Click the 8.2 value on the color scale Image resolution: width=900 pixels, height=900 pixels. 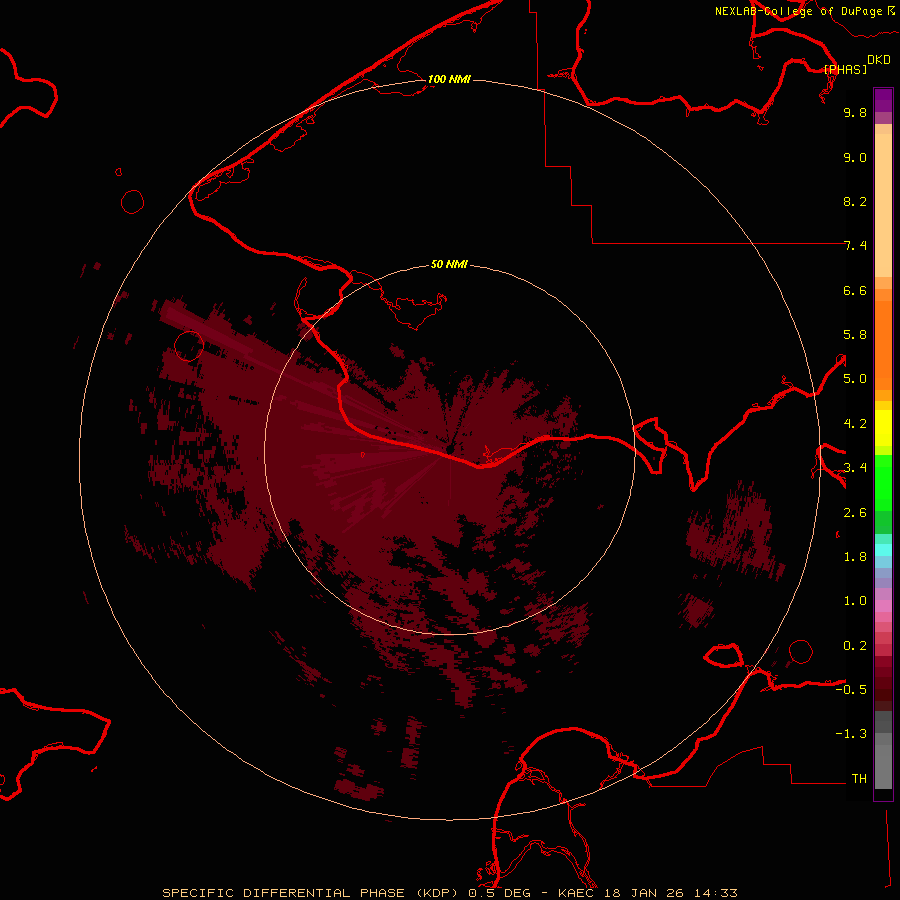coord(855,201)
